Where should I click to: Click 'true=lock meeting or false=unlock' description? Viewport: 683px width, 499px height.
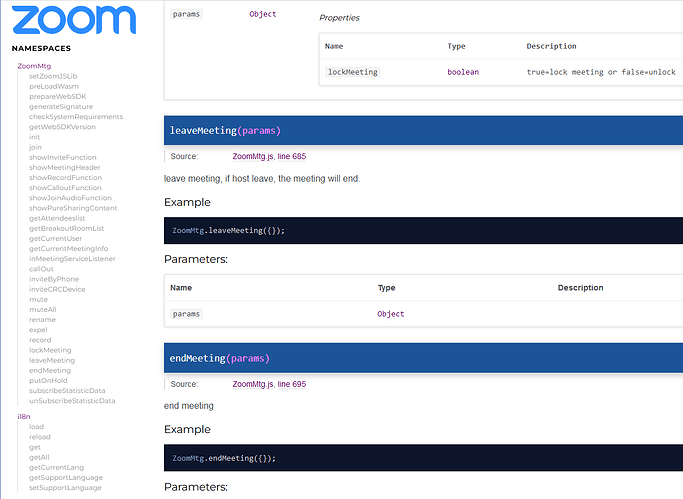tap(601, 72)
